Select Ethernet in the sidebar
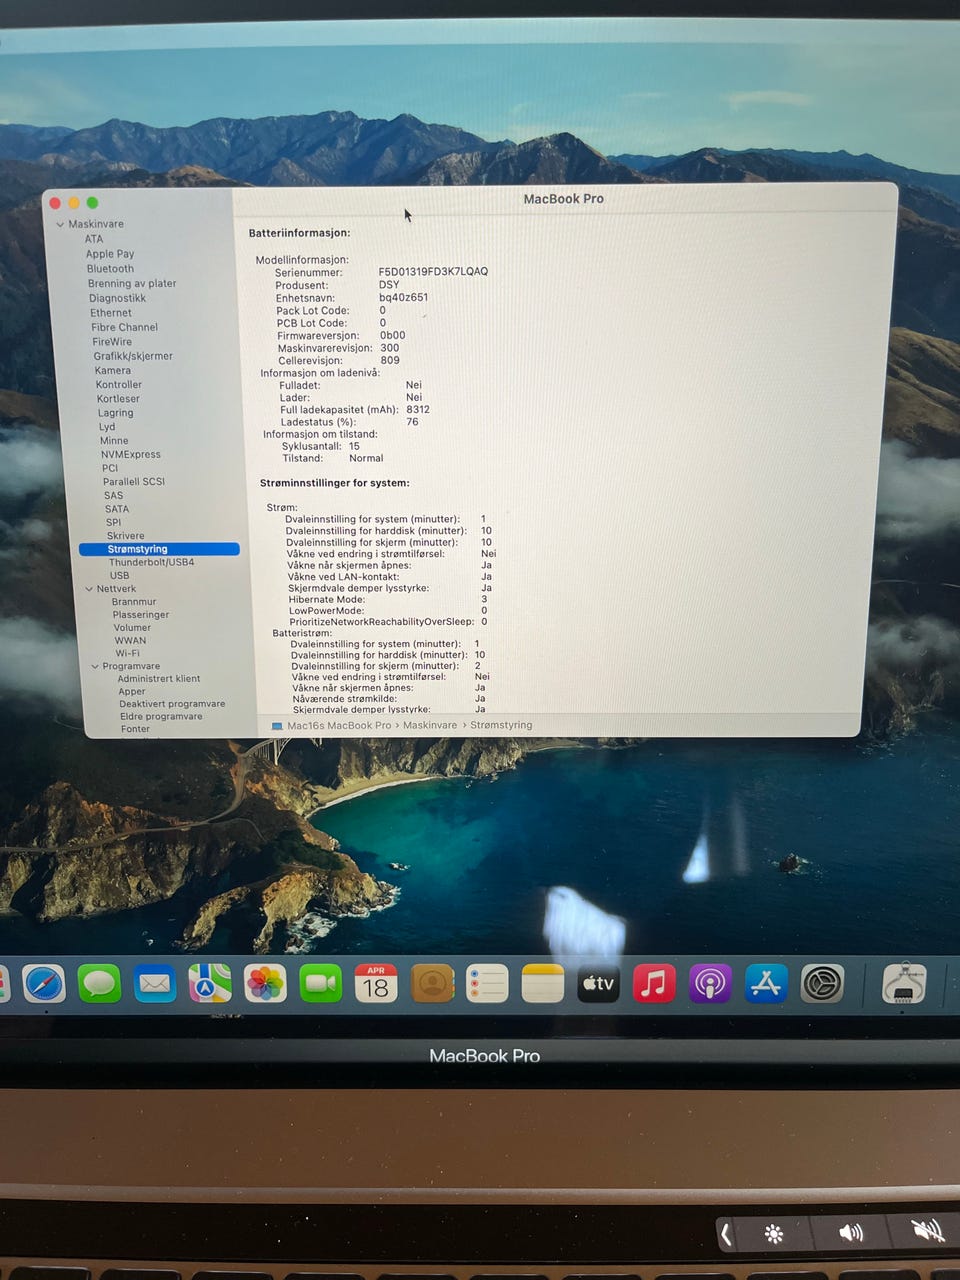The width and height of the screenshot is (960, 1280). click(111, 313)
